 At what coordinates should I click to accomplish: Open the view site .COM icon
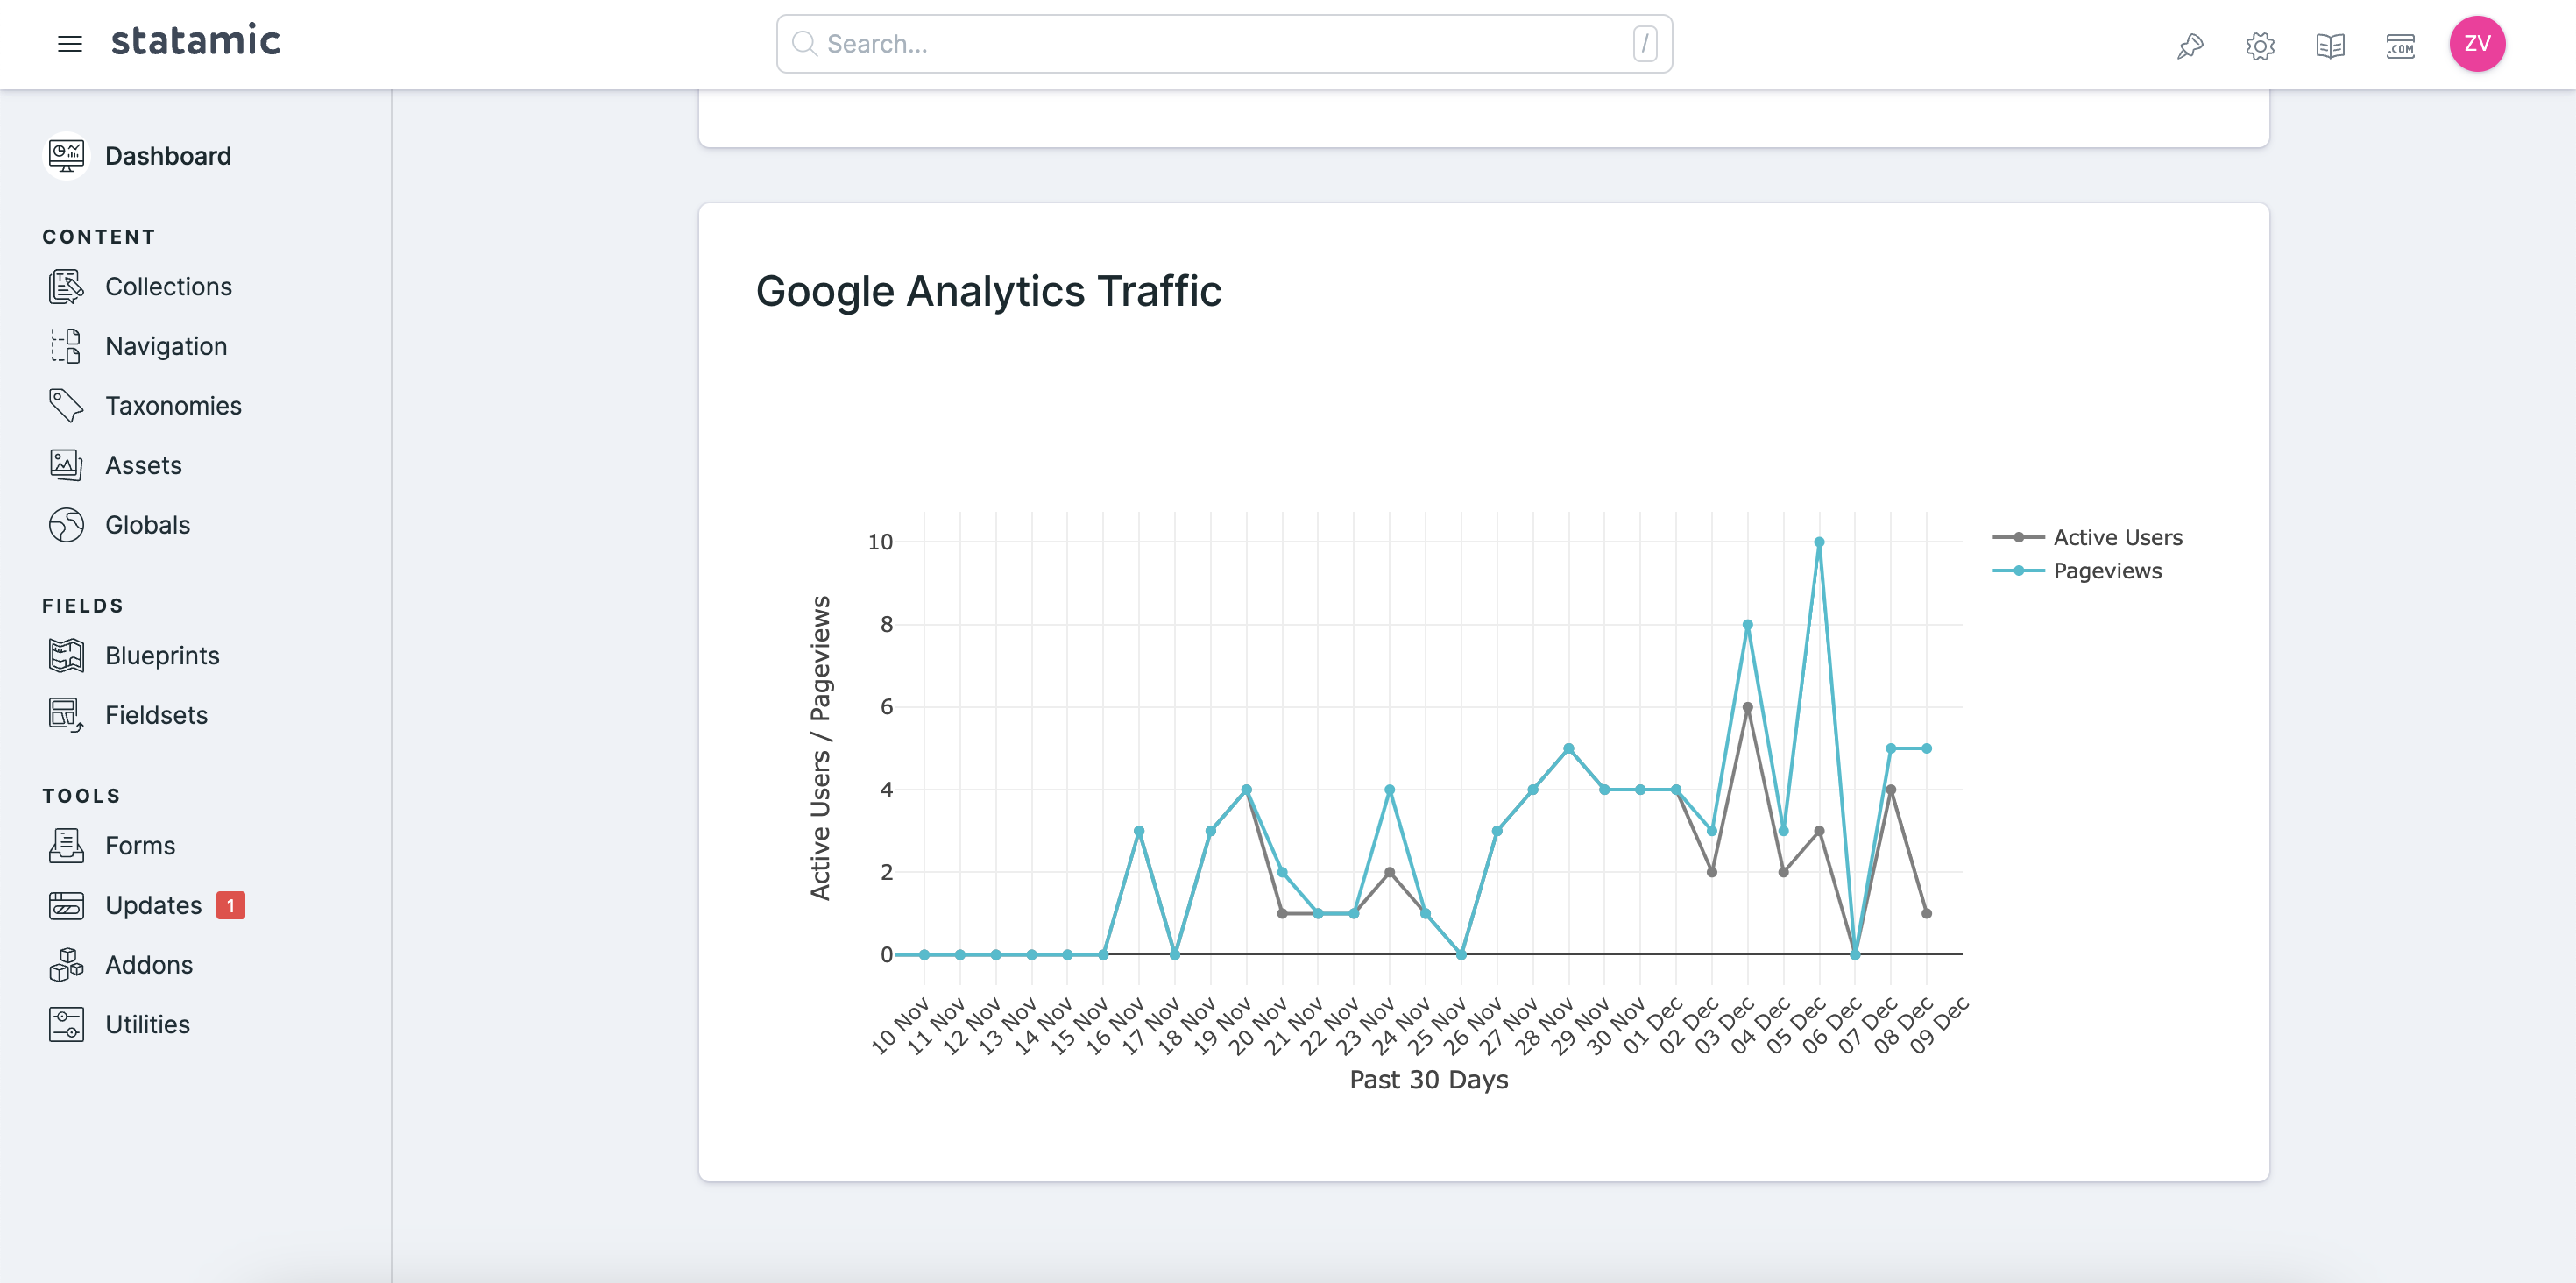(2400, 45)
